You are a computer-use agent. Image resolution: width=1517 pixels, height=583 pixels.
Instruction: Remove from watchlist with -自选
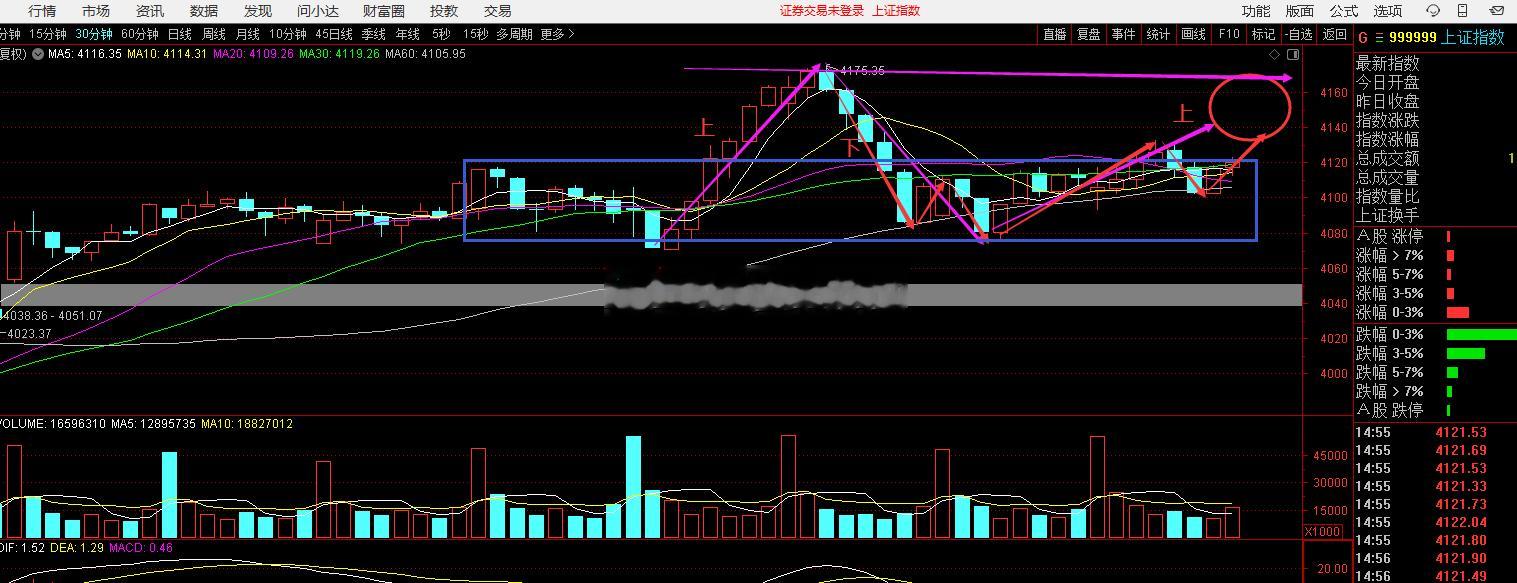pos(1298,34)
